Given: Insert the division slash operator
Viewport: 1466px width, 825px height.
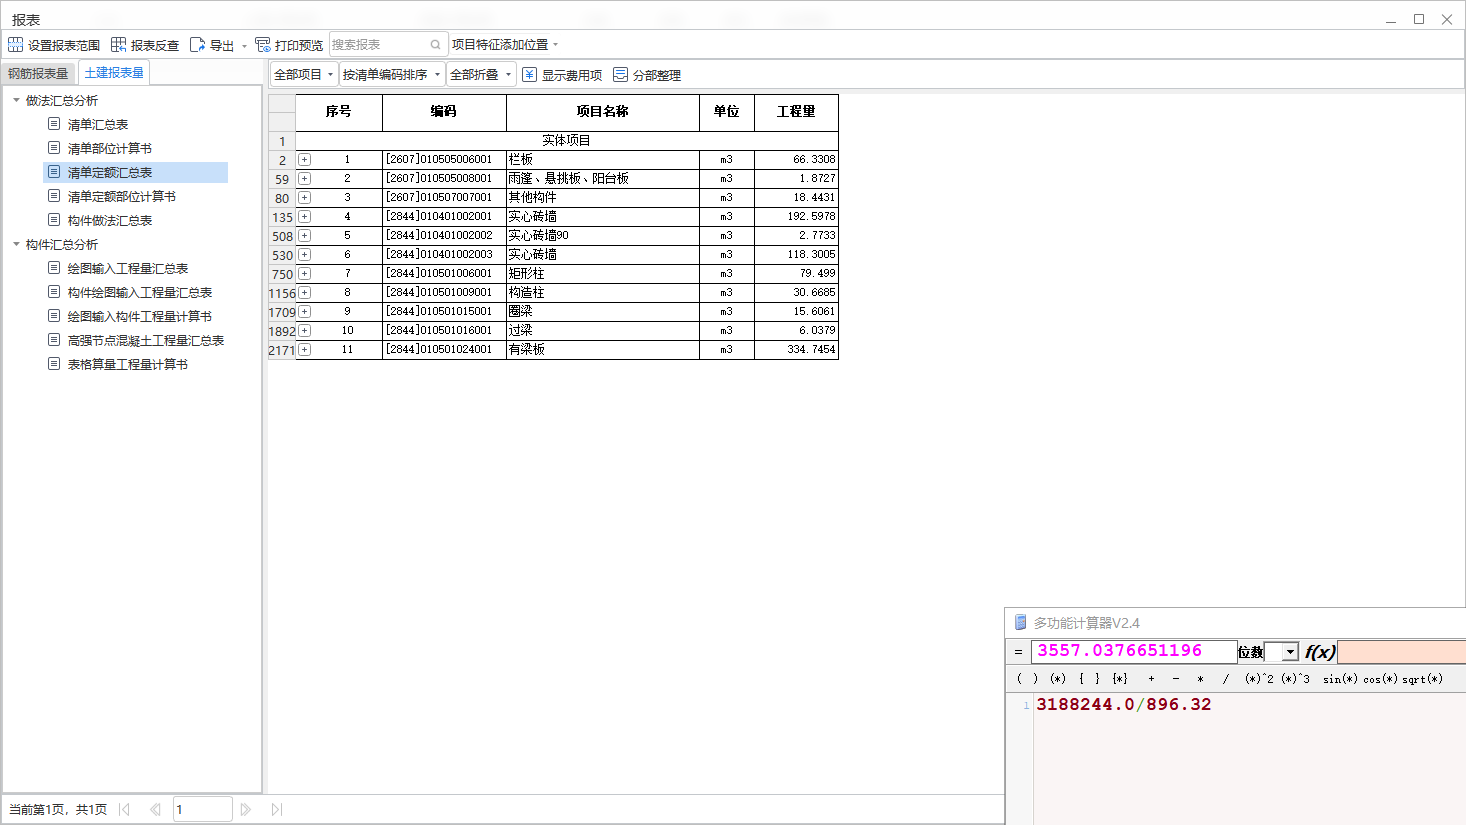Looking at the screenshot, I should pos(1226,679).
